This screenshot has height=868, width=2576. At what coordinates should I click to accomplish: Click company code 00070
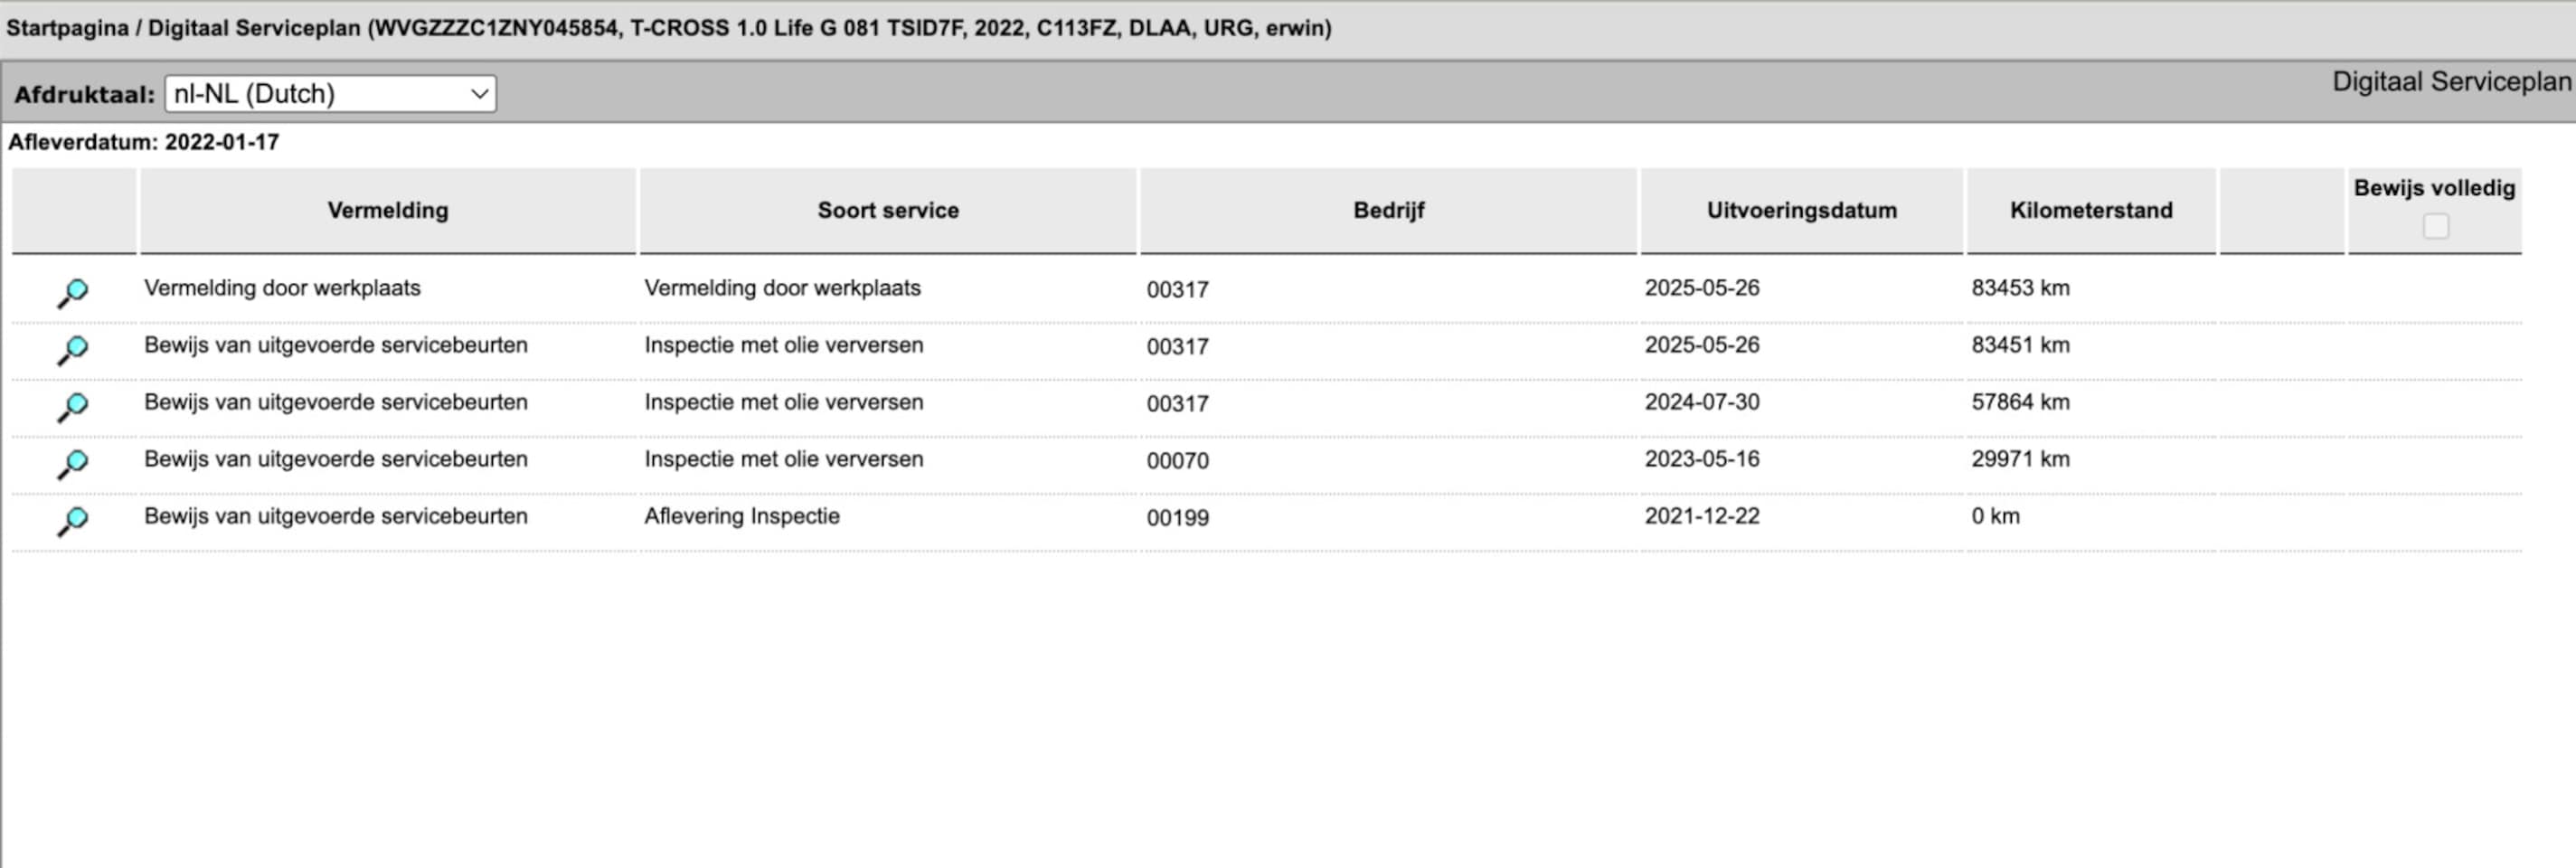coord(1177,461)
